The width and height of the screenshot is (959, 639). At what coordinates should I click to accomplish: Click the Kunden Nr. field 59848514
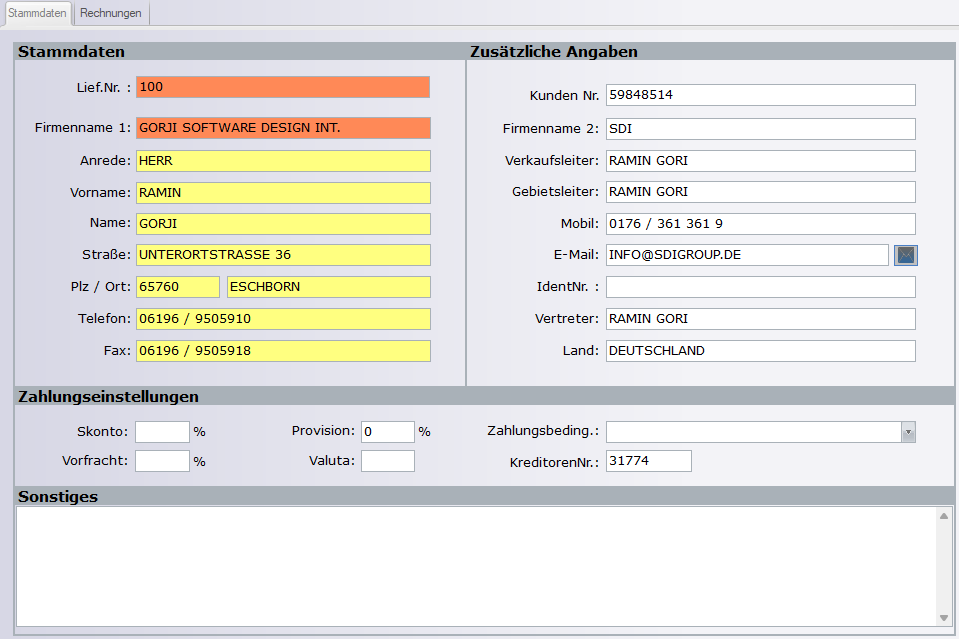click(x=761, y=95)
